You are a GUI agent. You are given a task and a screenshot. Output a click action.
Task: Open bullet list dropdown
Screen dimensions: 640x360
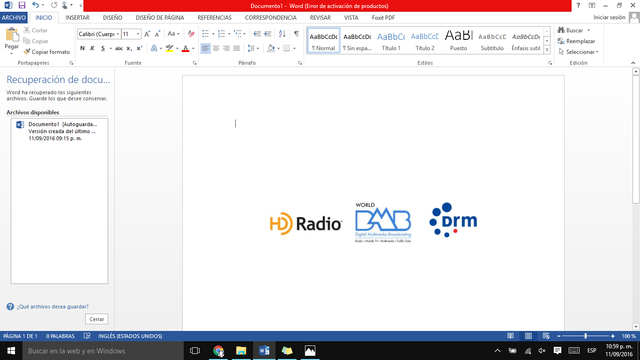point(213,34)
